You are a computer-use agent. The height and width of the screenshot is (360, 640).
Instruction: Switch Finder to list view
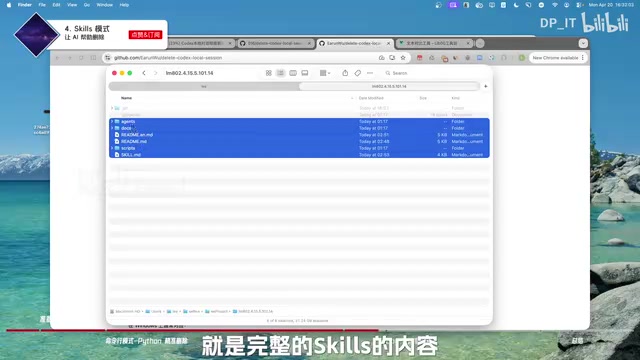[x=280, y=73]
